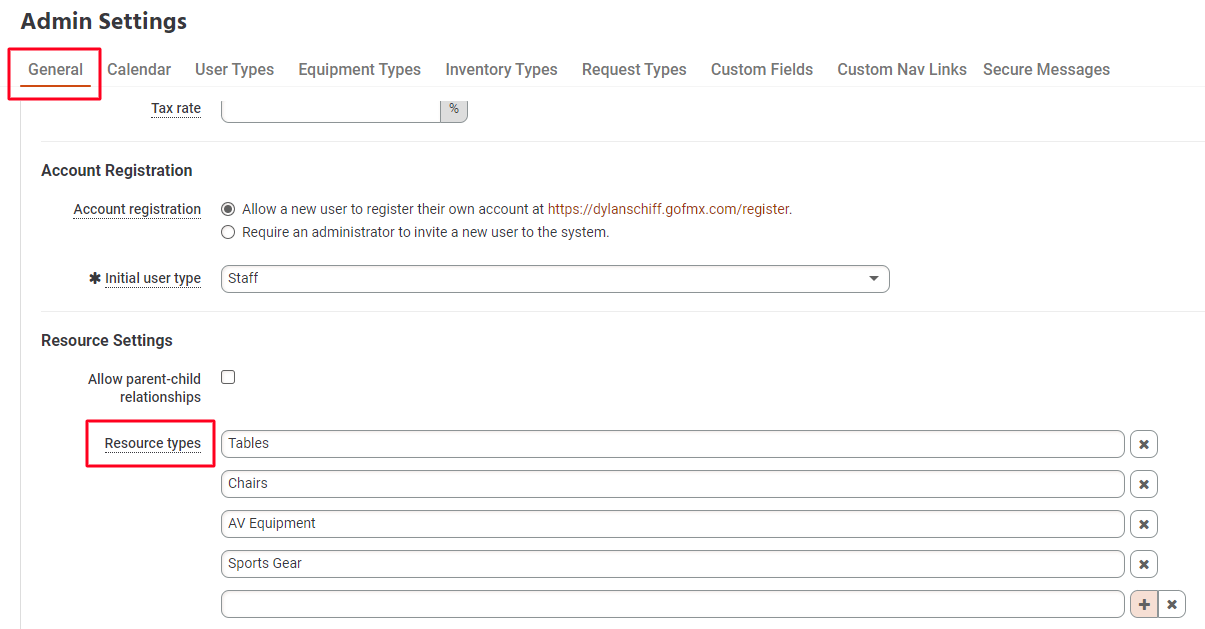Go to Equipment Types settings

tap(359, 69)
